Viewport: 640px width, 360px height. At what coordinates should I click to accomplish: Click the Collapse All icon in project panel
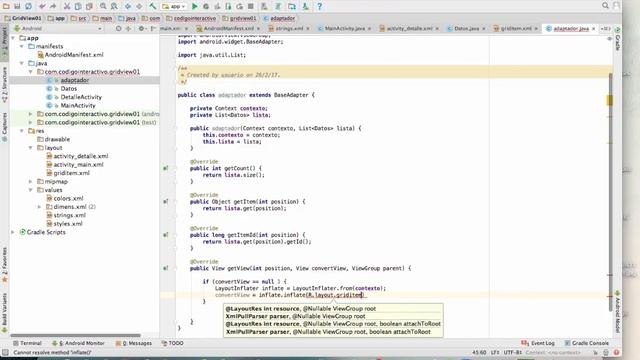pos(128,29)
